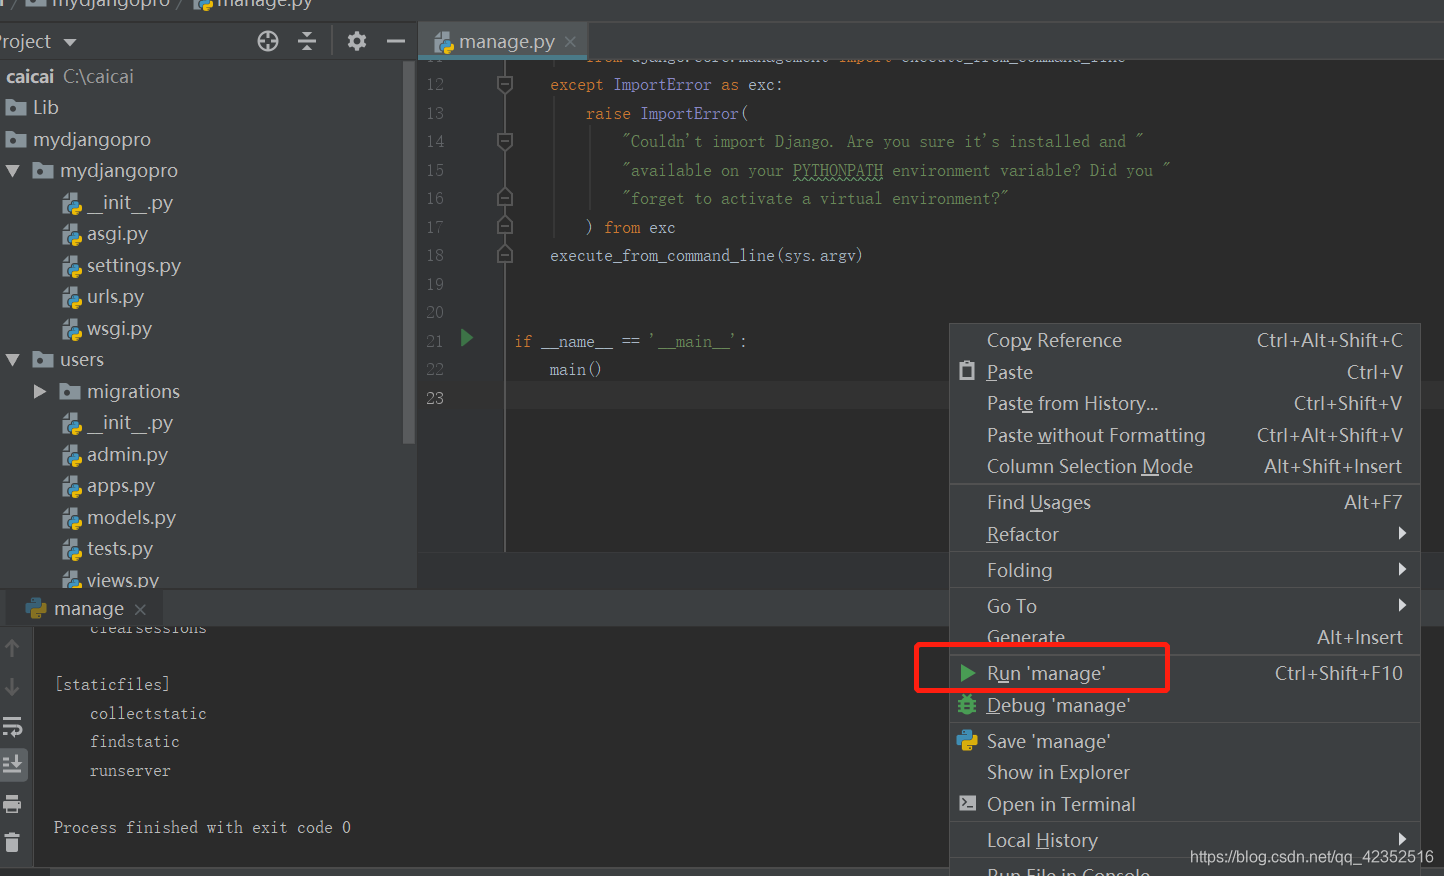Choose Run 'manage' from context menu
Viewport: 1444px width, 876px height.
click(x=1185, y=674)
